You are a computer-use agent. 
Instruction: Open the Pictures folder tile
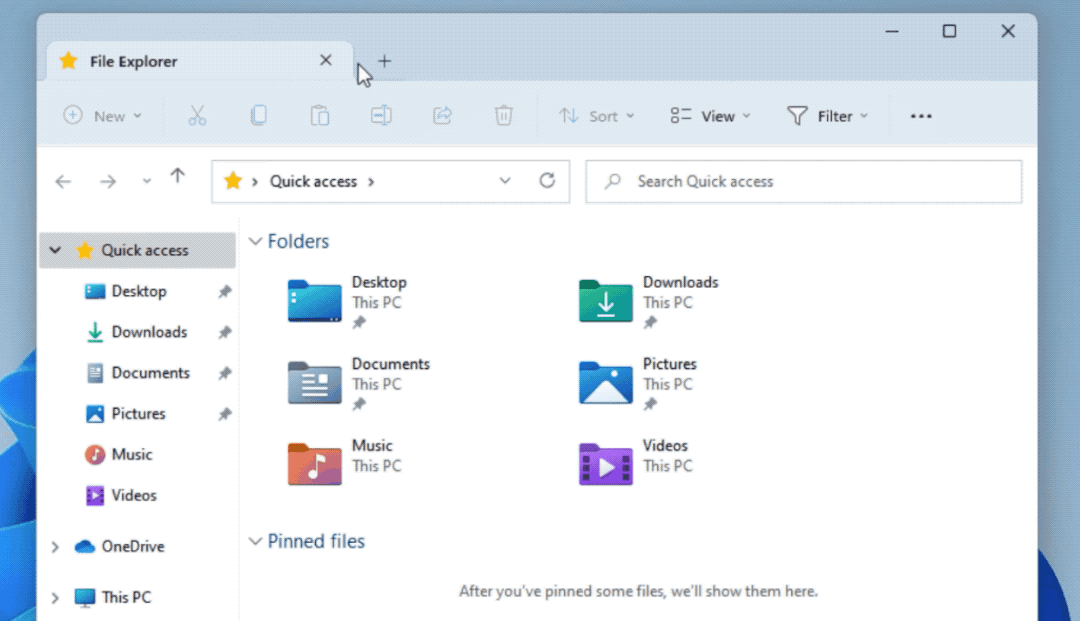click(x=638, y=383)
